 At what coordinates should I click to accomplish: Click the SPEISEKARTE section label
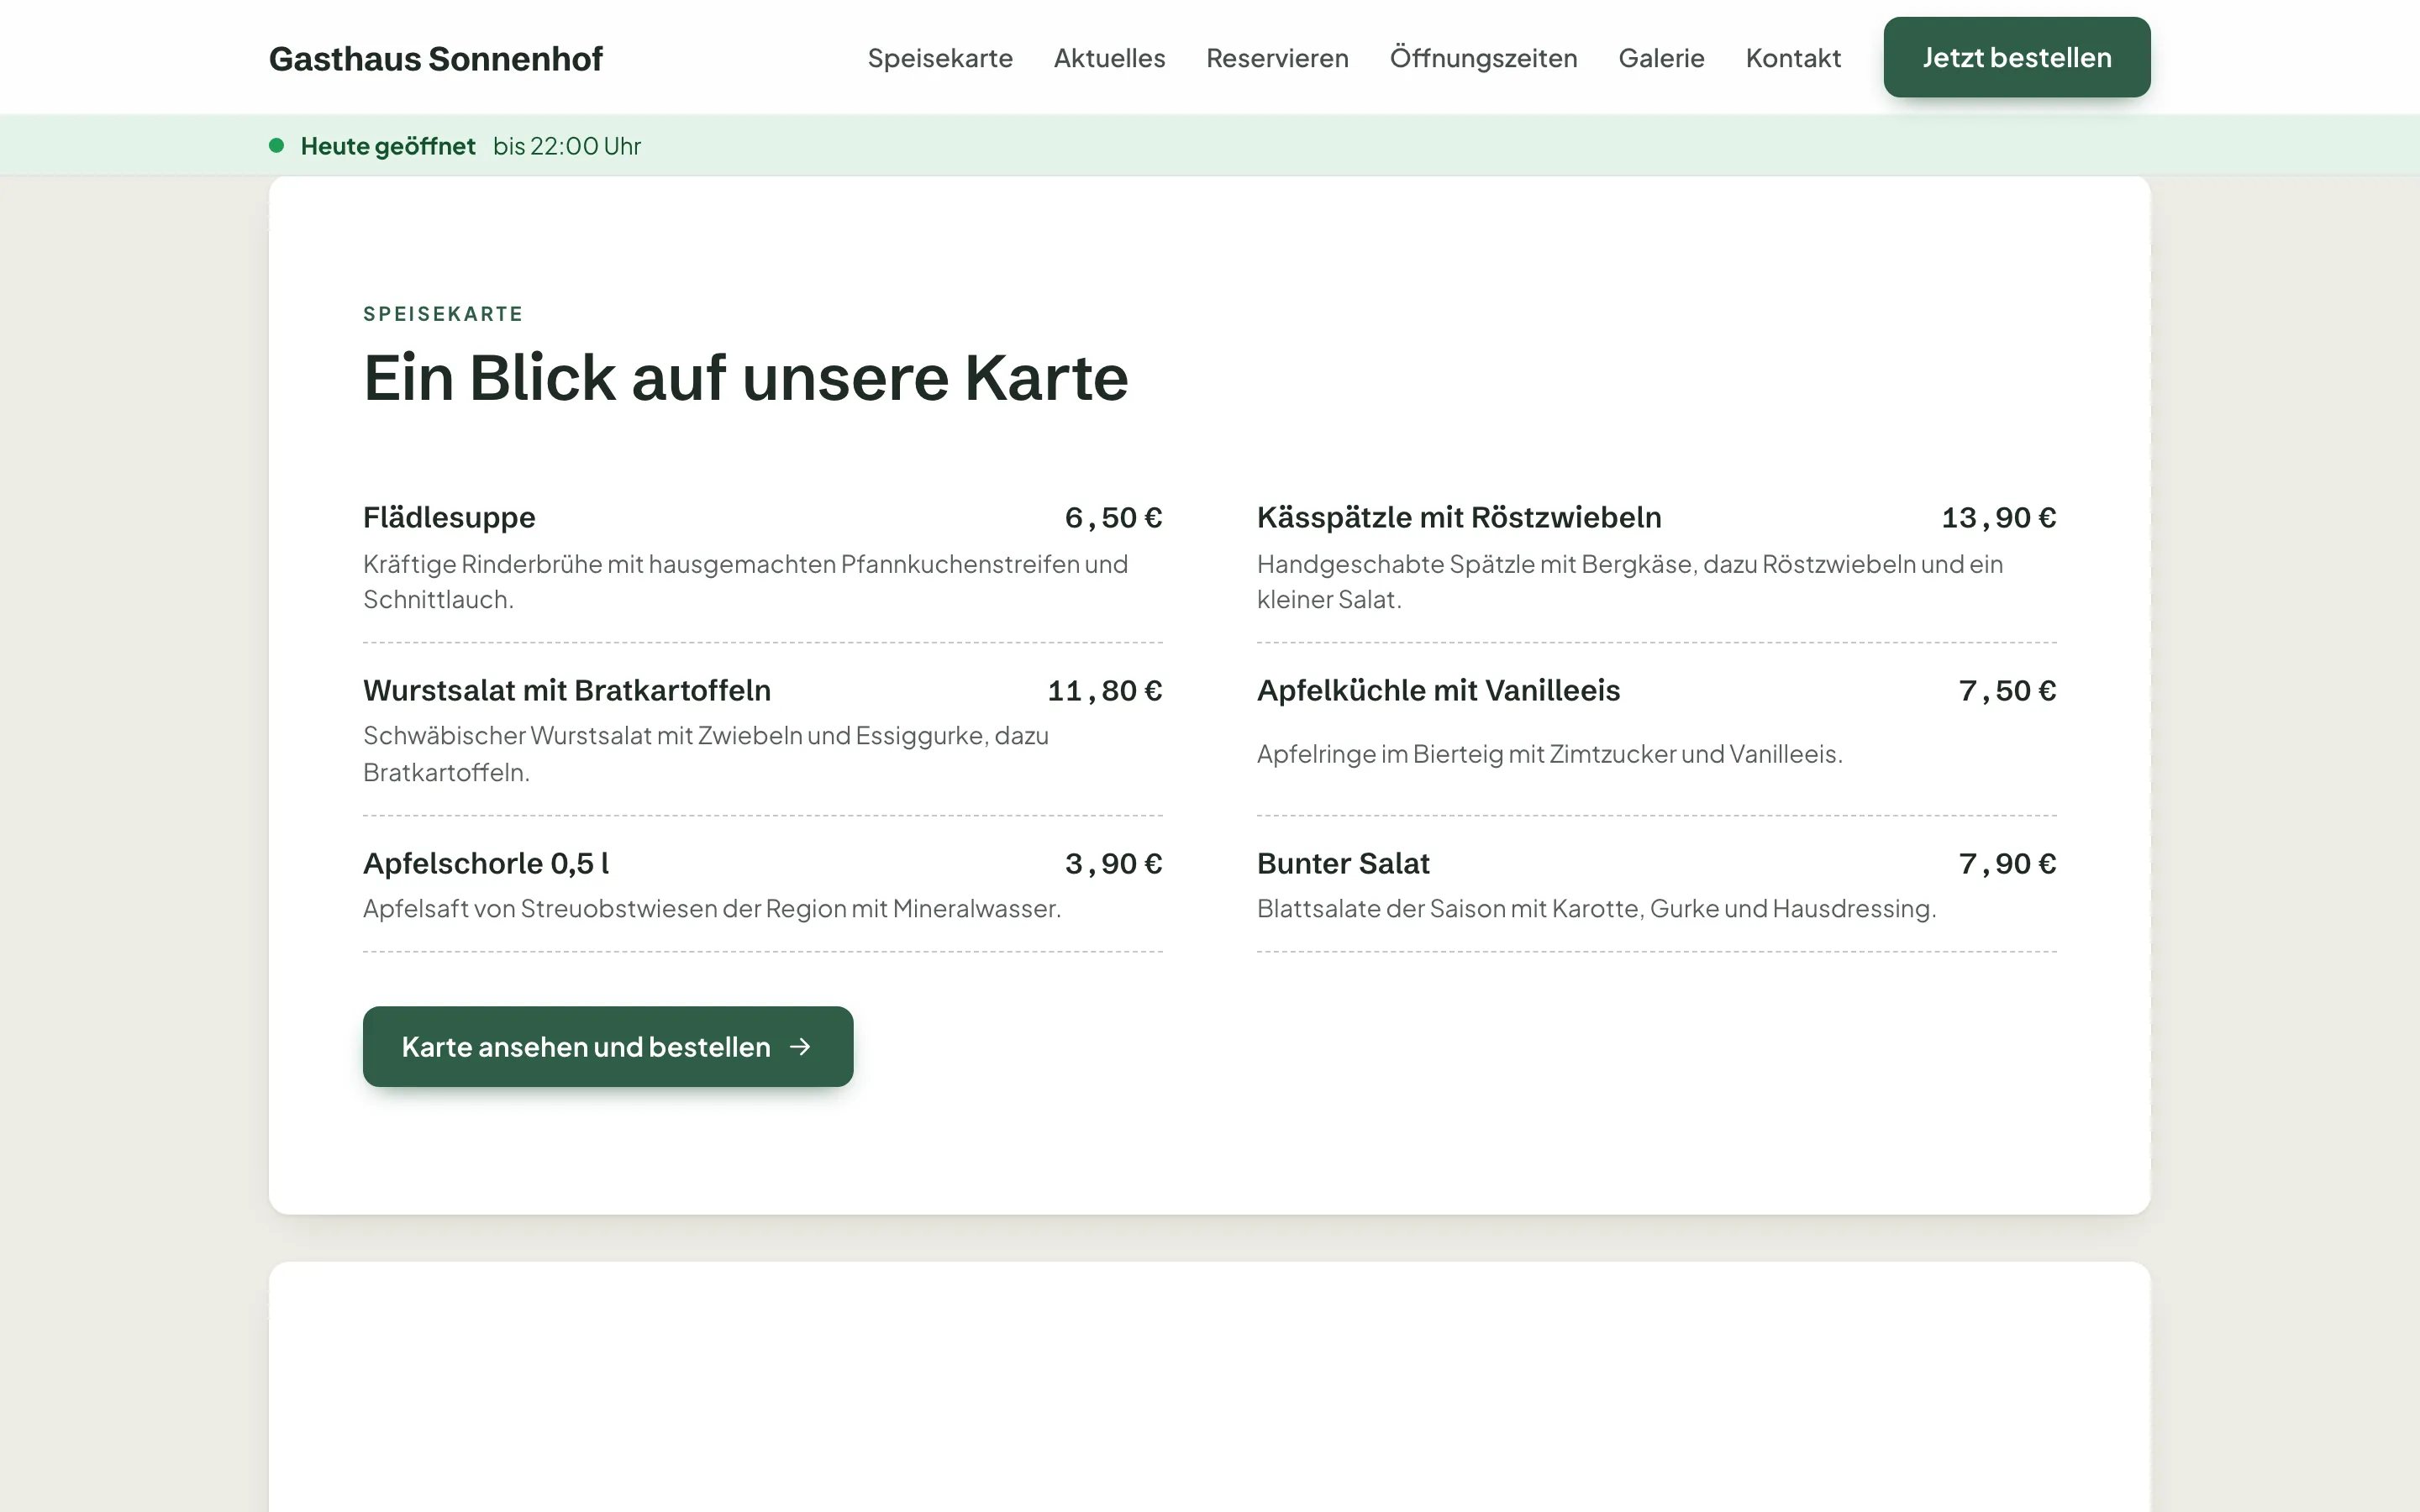(443, 314)
